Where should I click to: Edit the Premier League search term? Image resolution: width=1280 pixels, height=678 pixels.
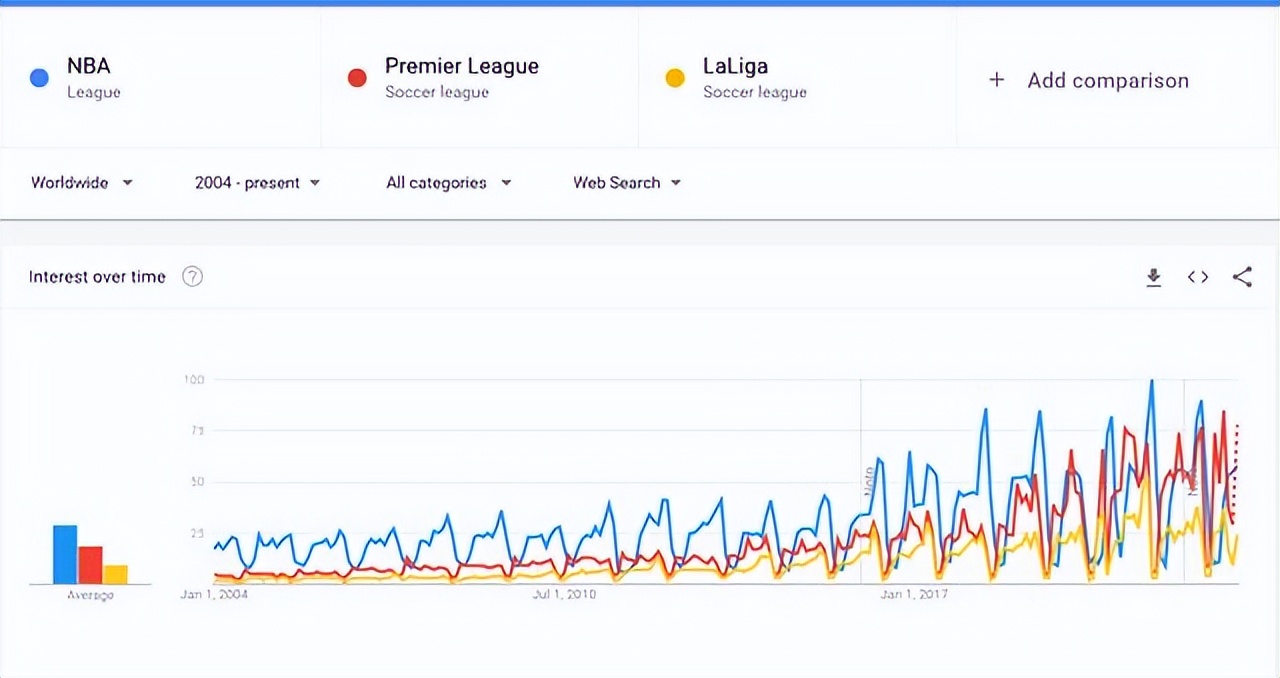click(461, 67)
